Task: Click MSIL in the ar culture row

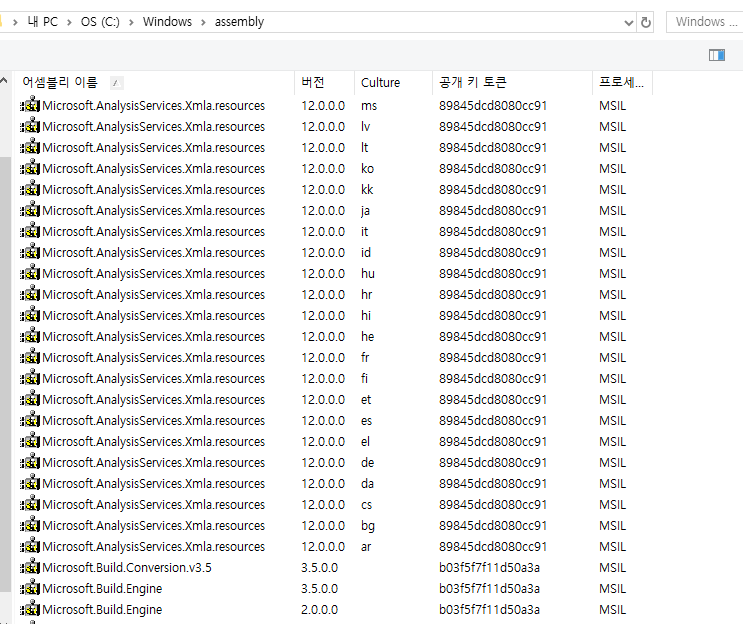Action: (612, 547)
